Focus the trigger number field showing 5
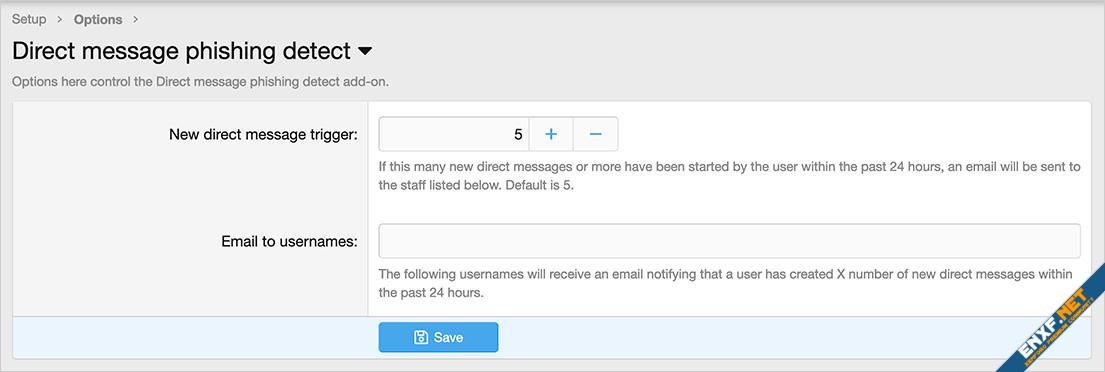 [454, 134]
